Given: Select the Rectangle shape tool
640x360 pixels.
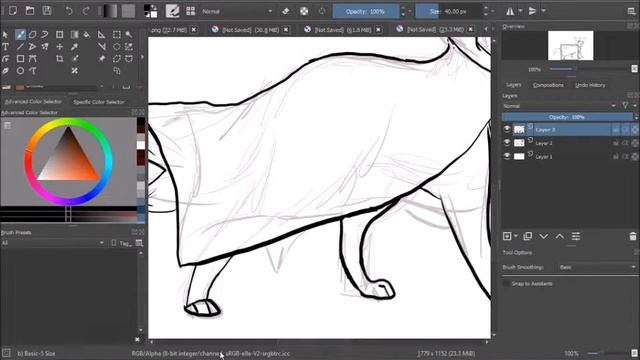Looking at the screenshot, I should [20, 59].
